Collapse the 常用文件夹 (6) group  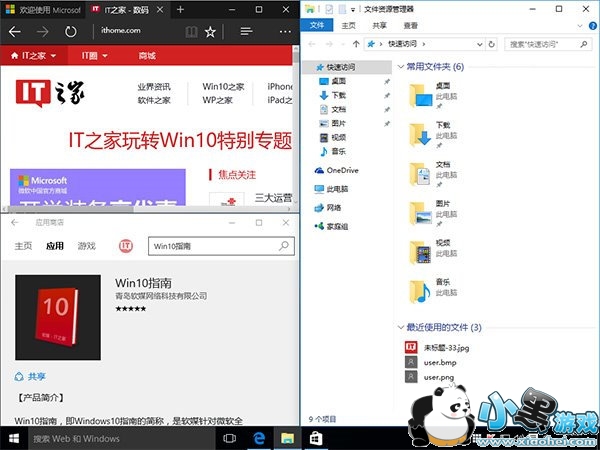click(401, 67)
